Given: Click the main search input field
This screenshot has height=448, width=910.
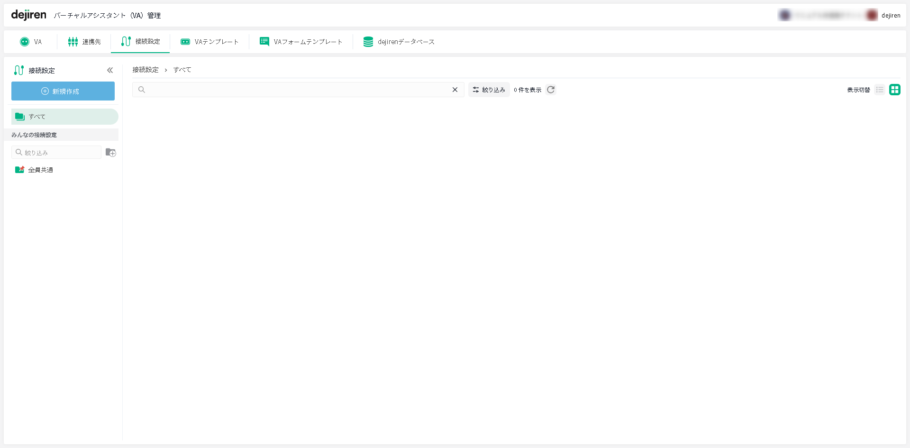Looking at the screenshot, I should pos(298,90).
